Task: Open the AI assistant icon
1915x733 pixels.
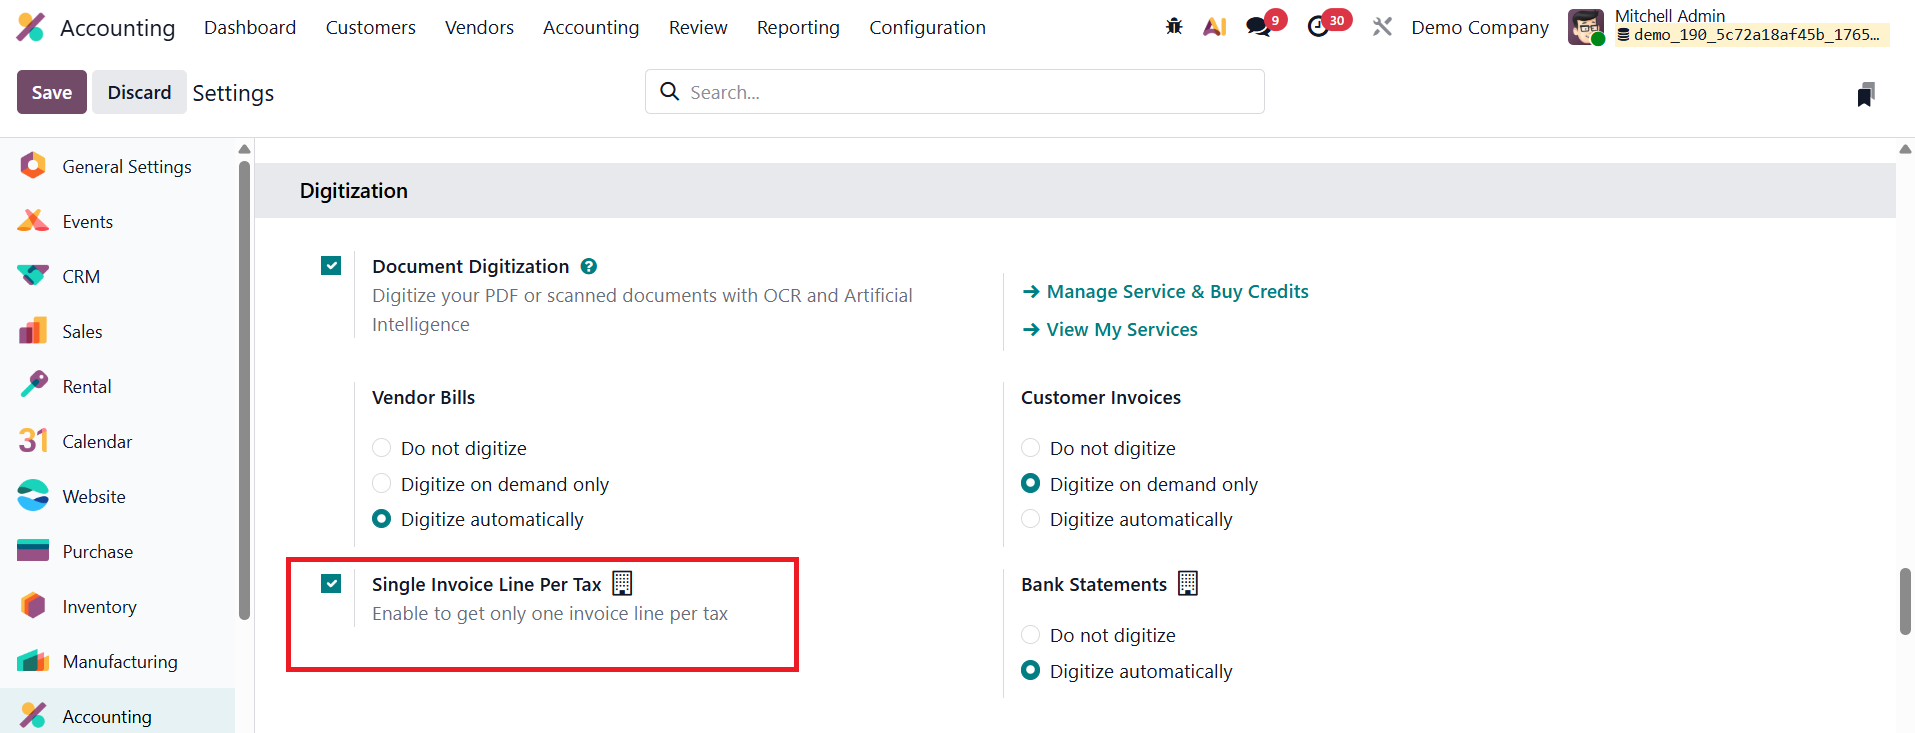Action: pos(1214,27)
